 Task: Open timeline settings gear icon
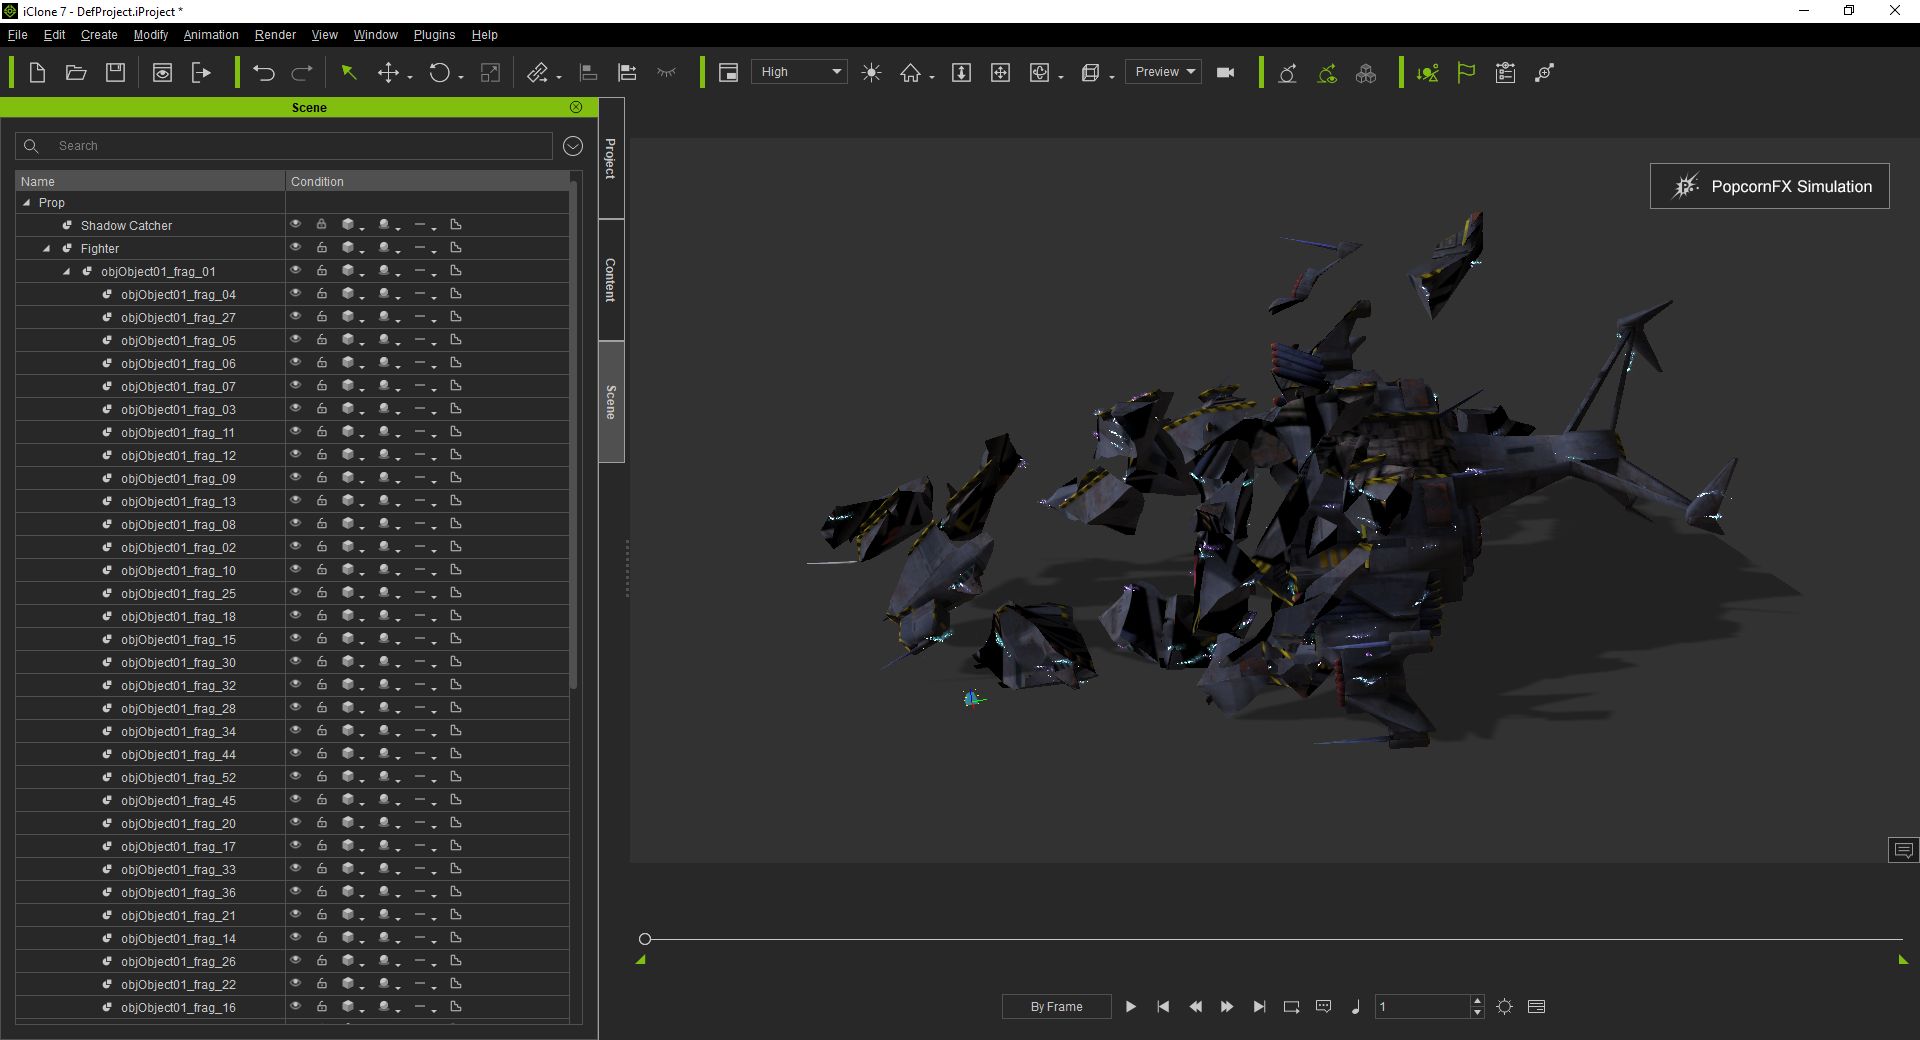(x=1504, y=1007)
